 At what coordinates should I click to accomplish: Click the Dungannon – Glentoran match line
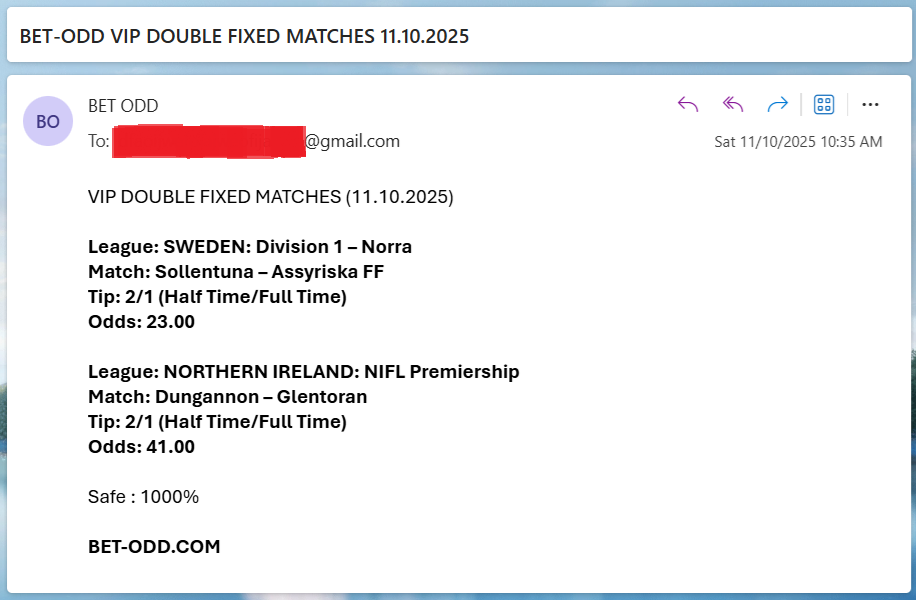tap(227, 397)
